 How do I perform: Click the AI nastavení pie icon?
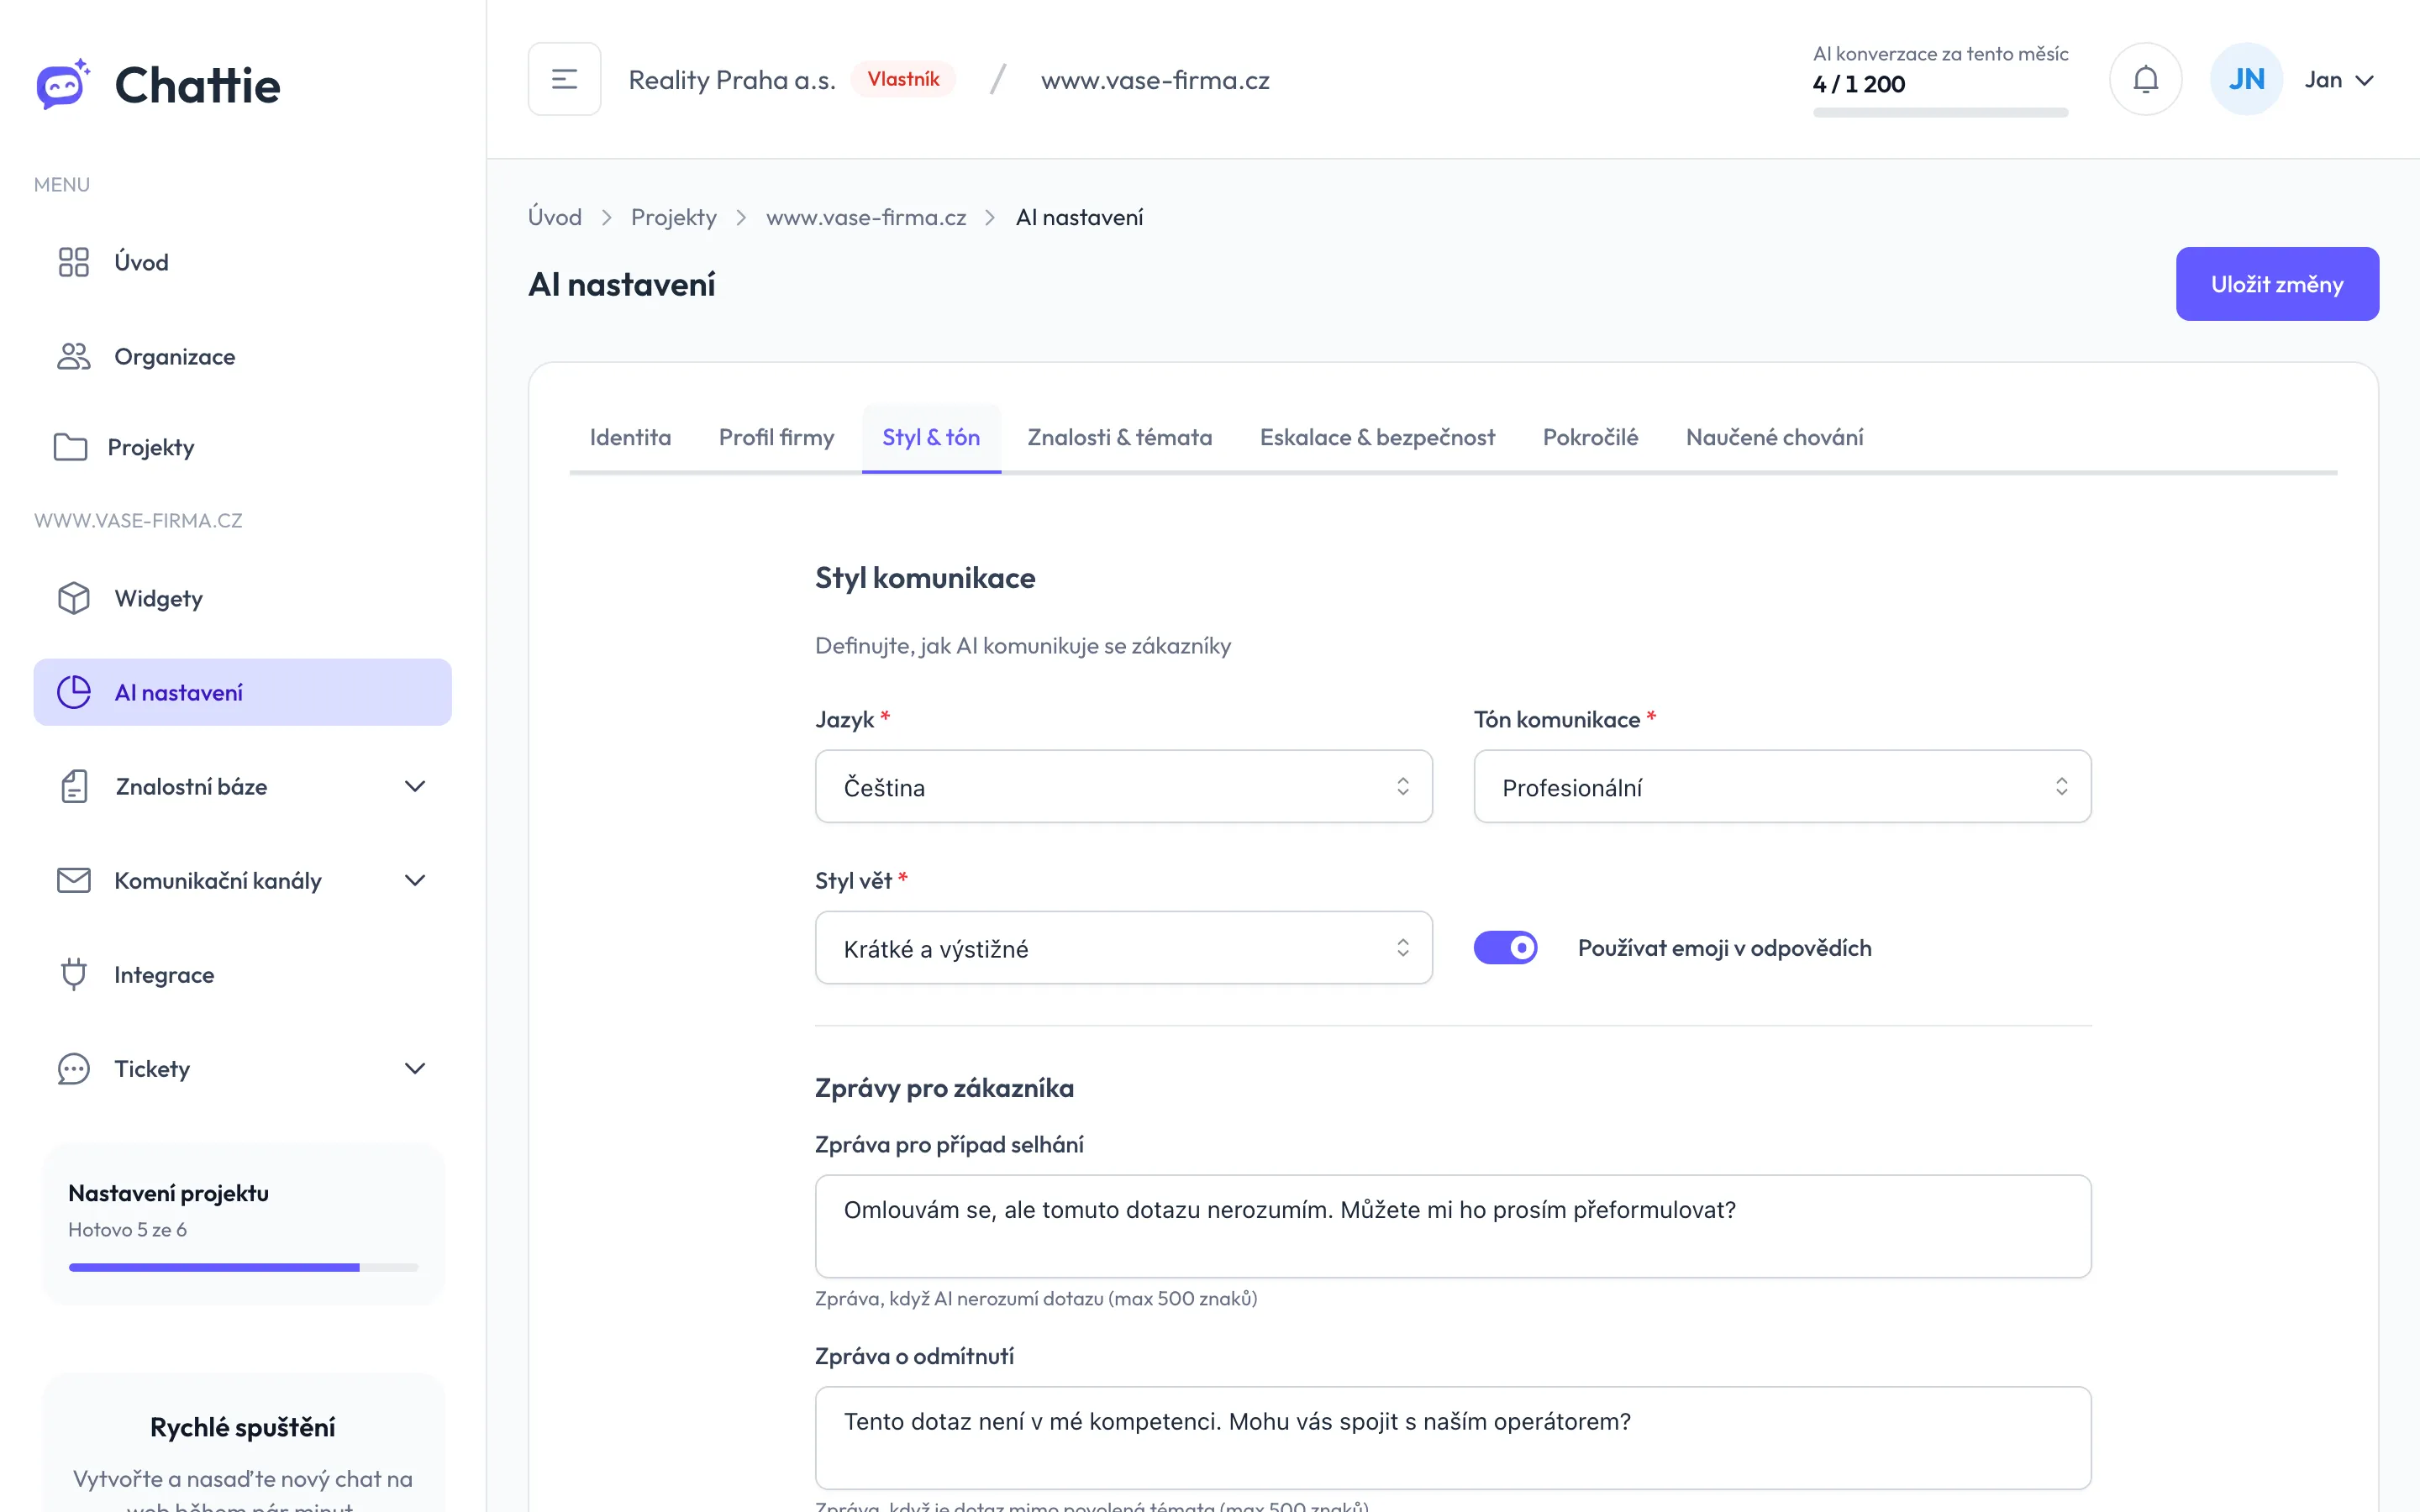(x=74, y=692)
